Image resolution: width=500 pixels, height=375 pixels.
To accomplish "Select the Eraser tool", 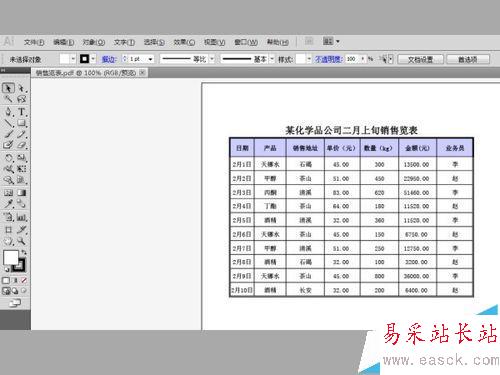I will point(22,145).
